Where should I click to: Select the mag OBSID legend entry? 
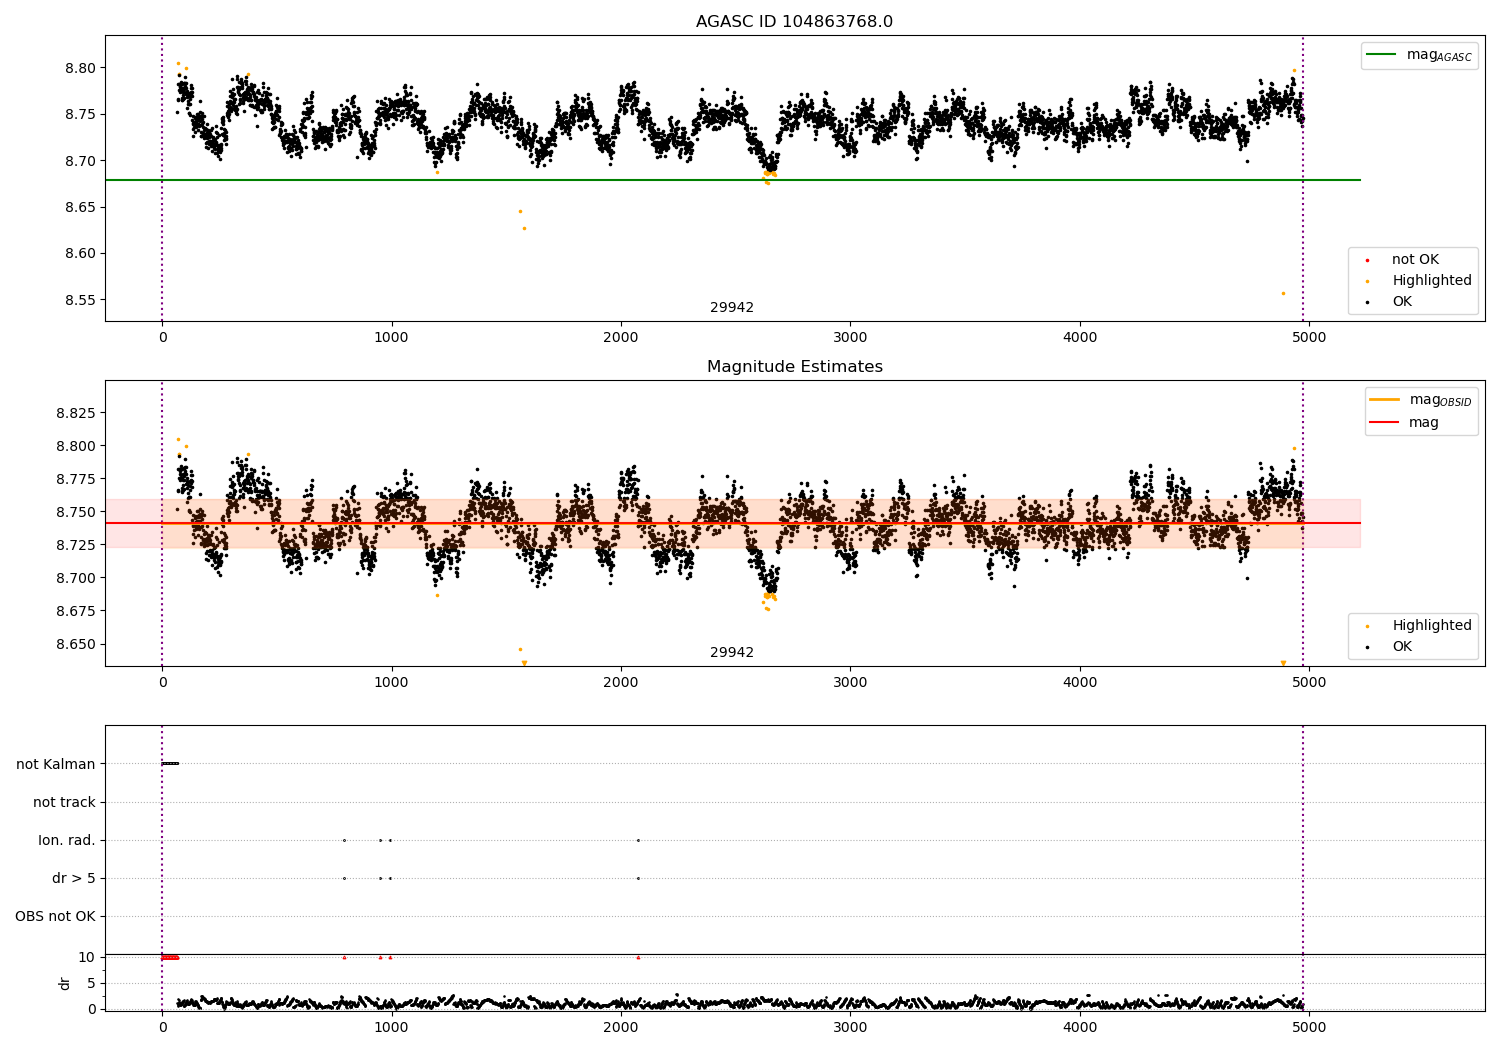[x=1421, y=400]
